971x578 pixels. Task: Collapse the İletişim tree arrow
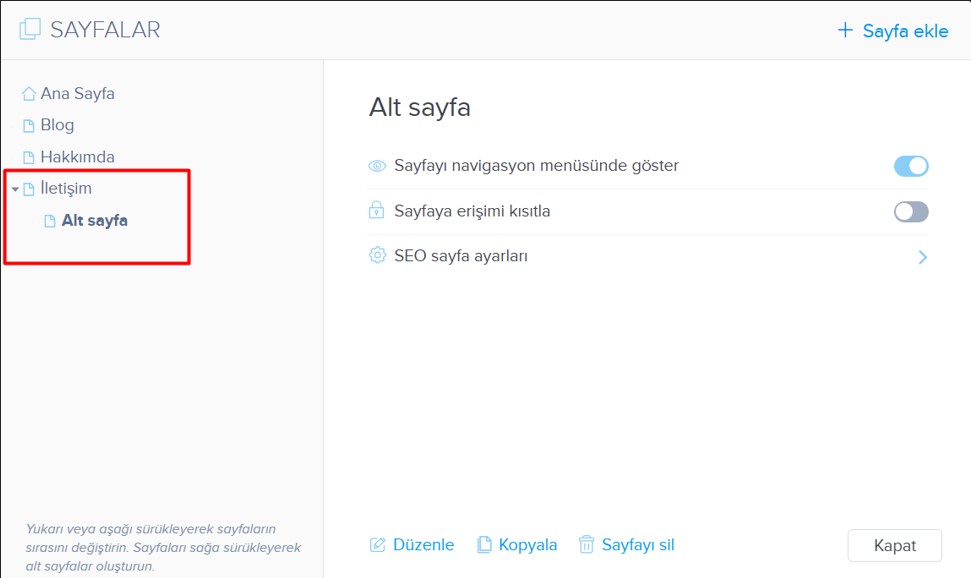coord(15,189)
